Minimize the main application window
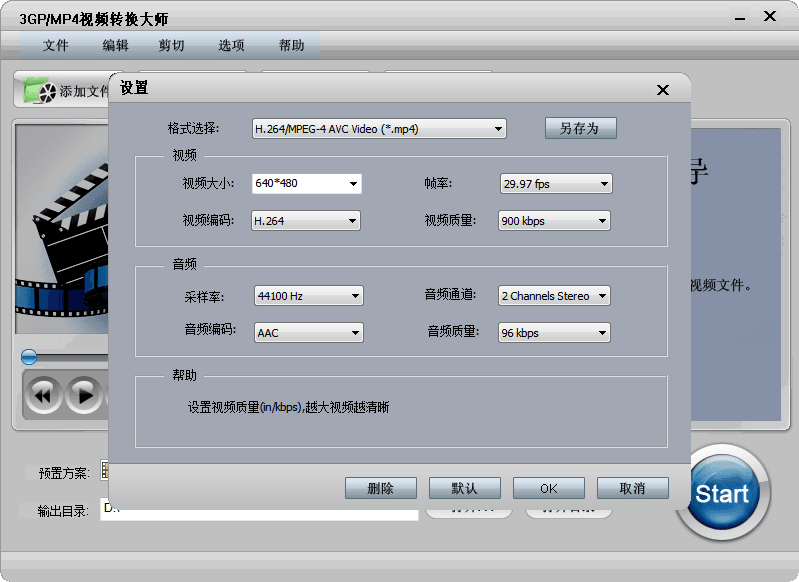This screenshot has width=799, height=582. coord(740,18)
